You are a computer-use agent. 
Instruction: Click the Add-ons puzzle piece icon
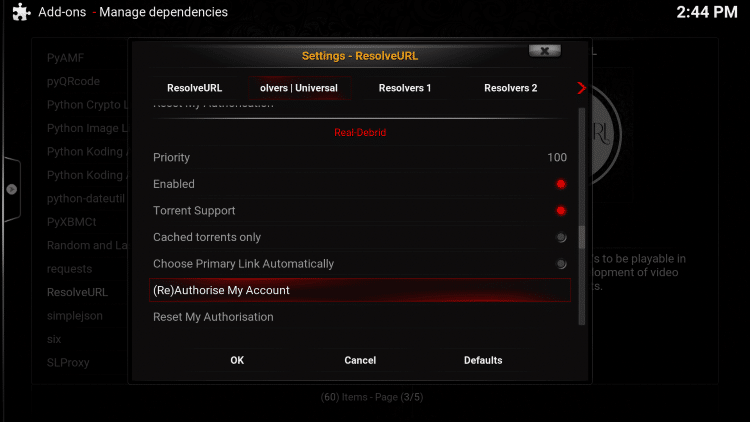[x=20, y=13]
